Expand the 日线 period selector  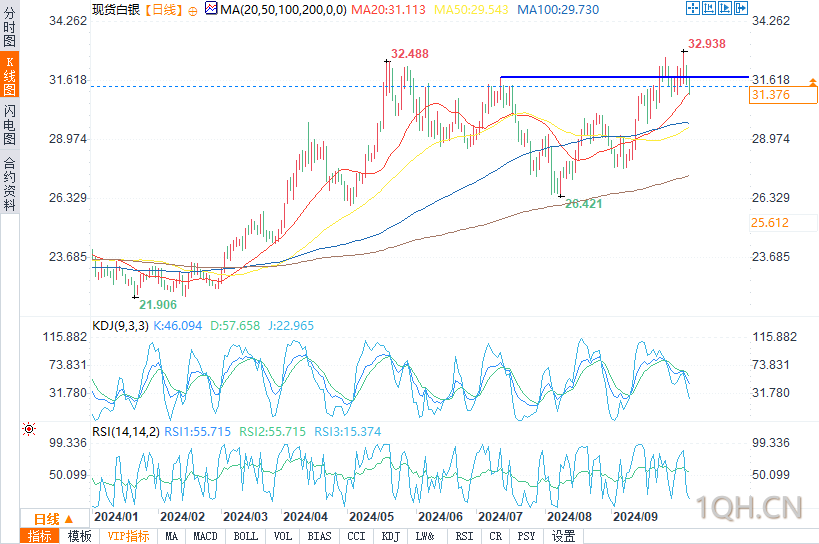pos(54,519)
